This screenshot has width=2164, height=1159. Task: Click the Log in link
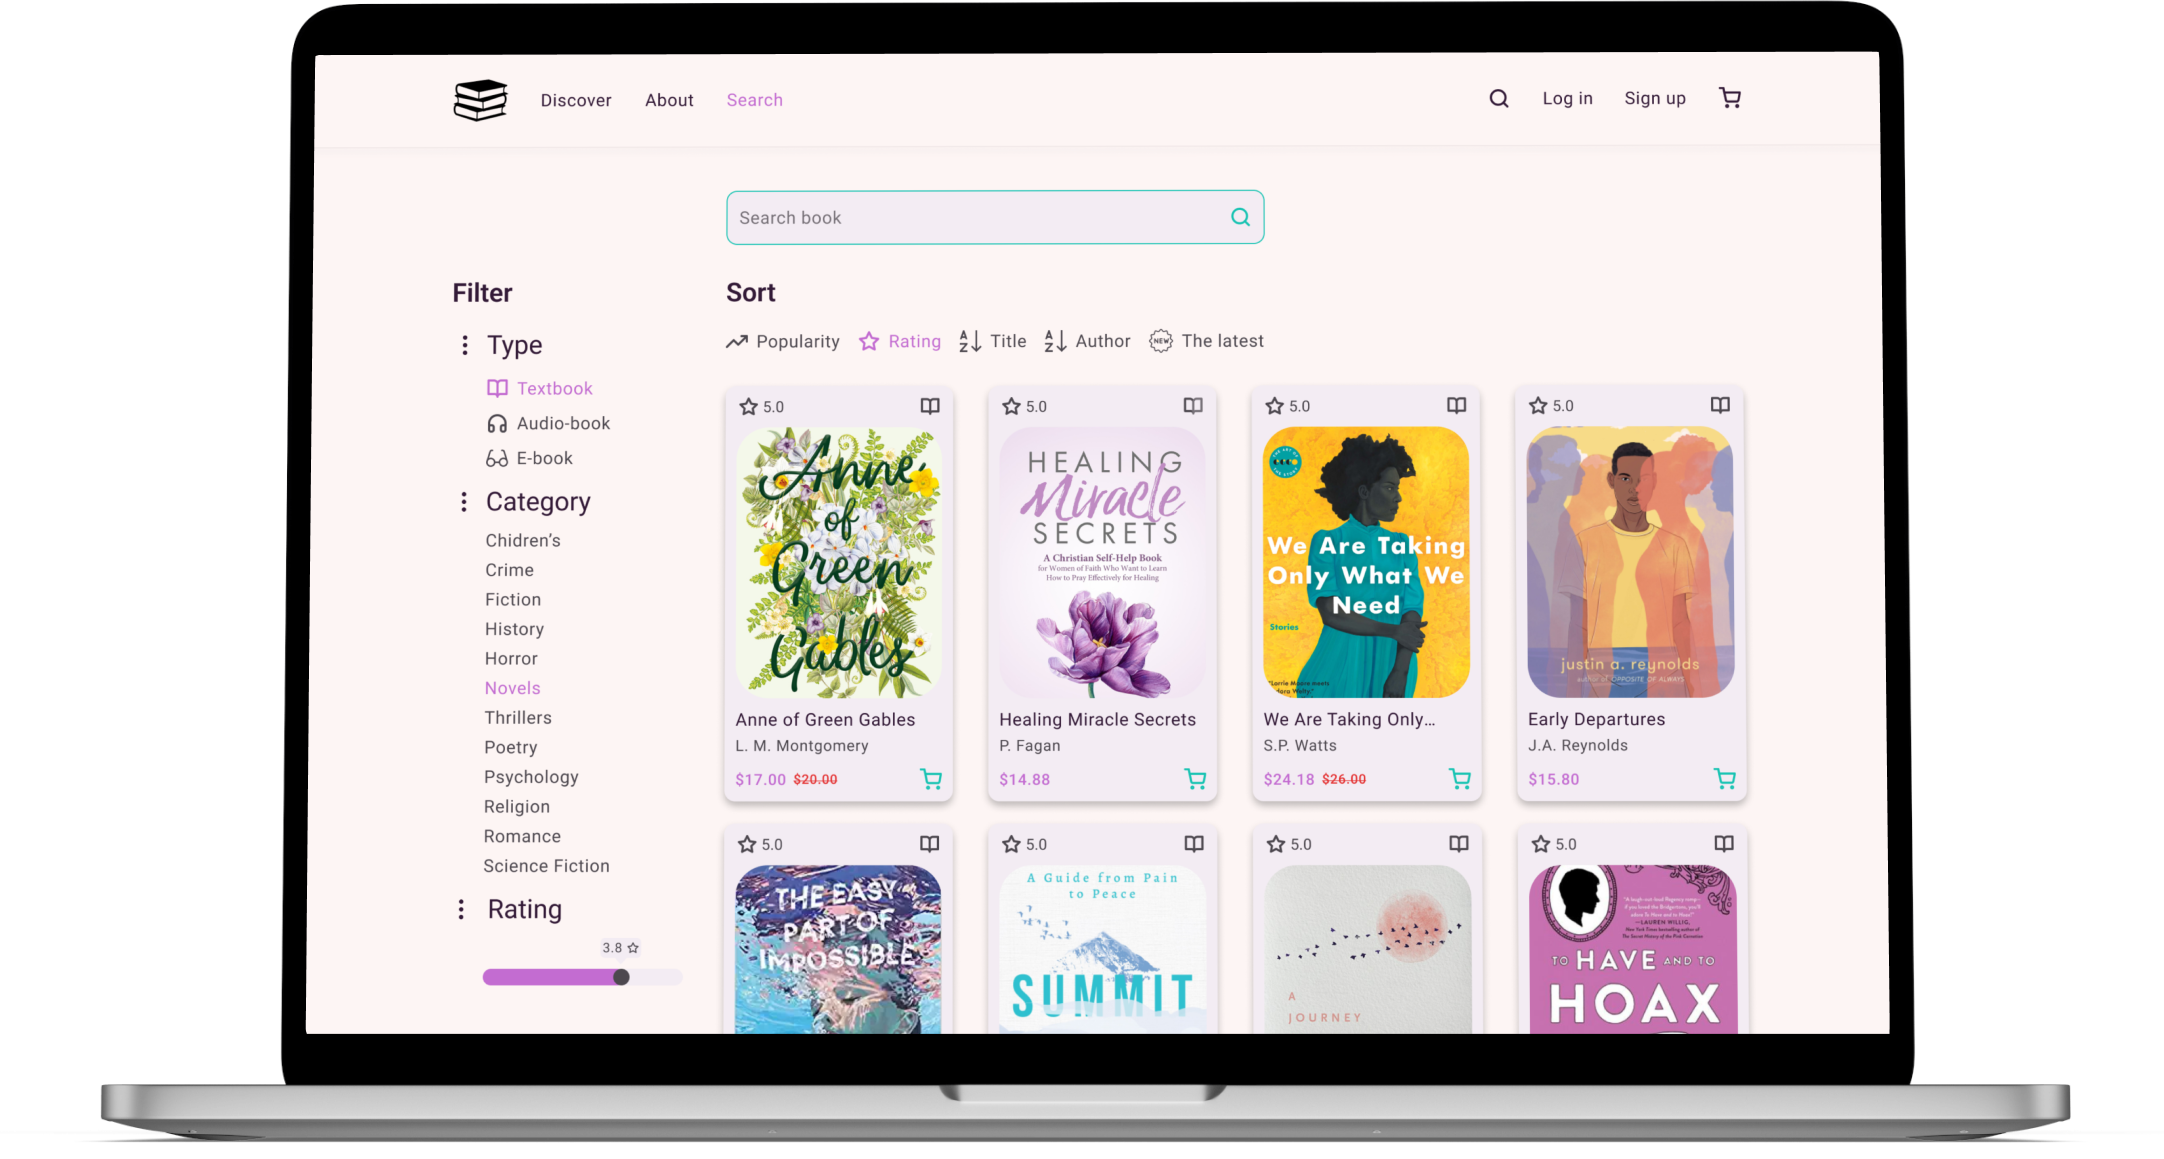tap(1567, 98)
